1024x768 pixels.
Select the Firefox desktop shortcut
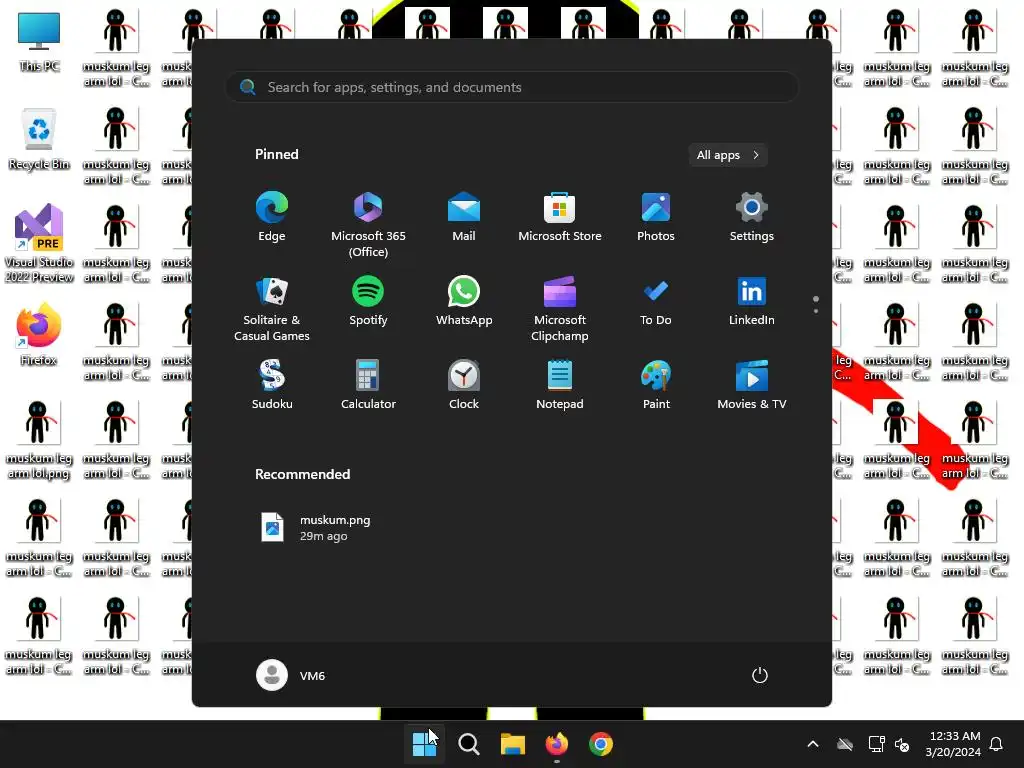tap(39, 334)
